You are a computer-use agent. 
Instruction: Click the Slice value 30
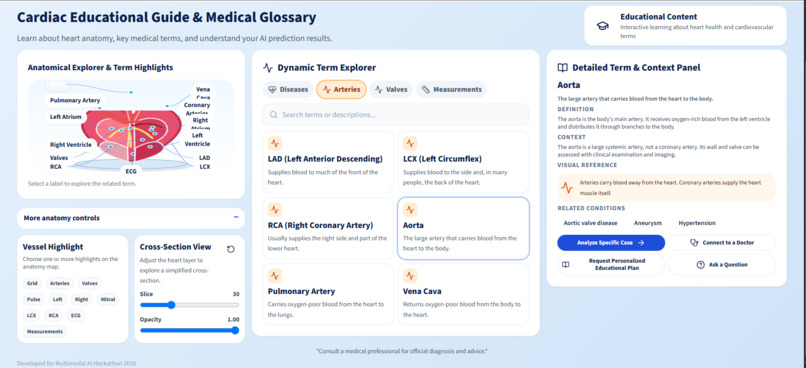click(x=236, y=294)
